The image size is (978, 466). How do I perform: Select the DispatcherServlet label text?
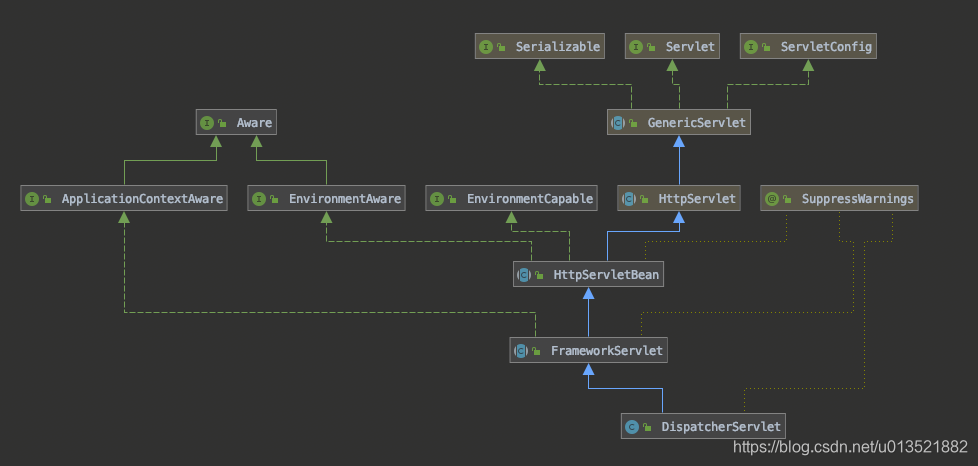(x=721, y=427)
